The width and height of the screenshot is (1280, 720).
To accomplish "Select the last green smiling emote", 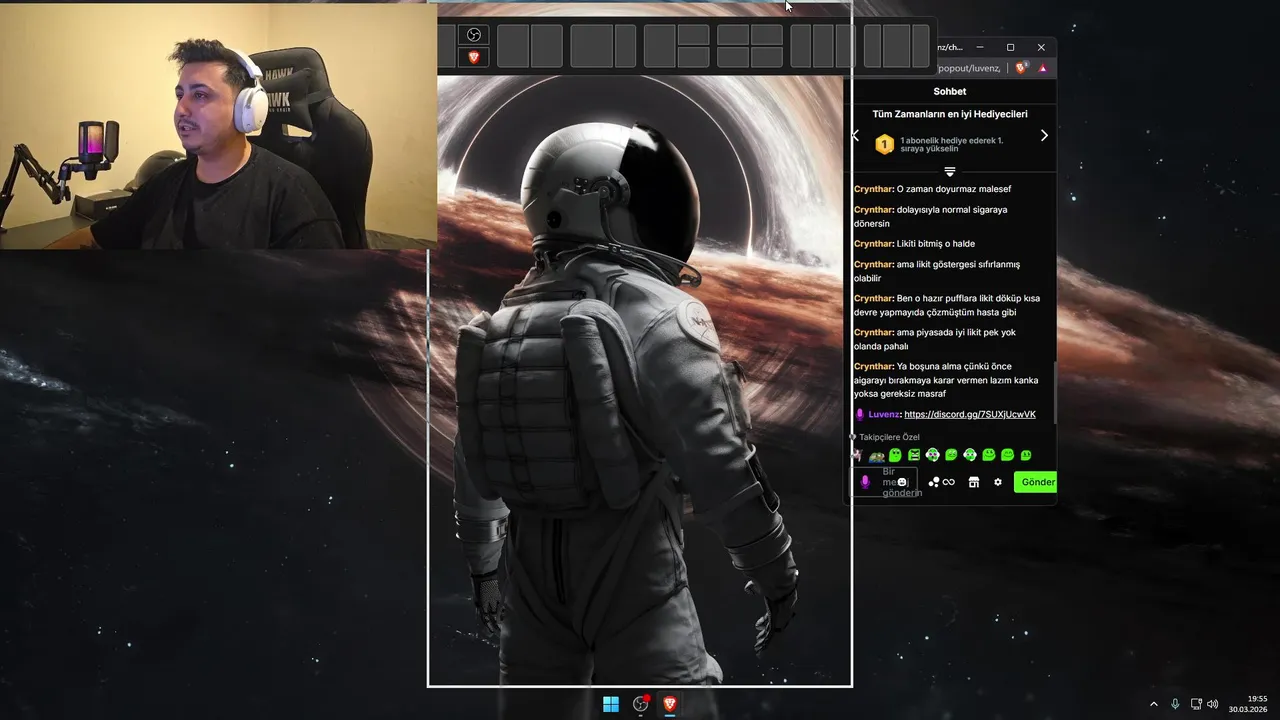I will [x=1026, y=455].
